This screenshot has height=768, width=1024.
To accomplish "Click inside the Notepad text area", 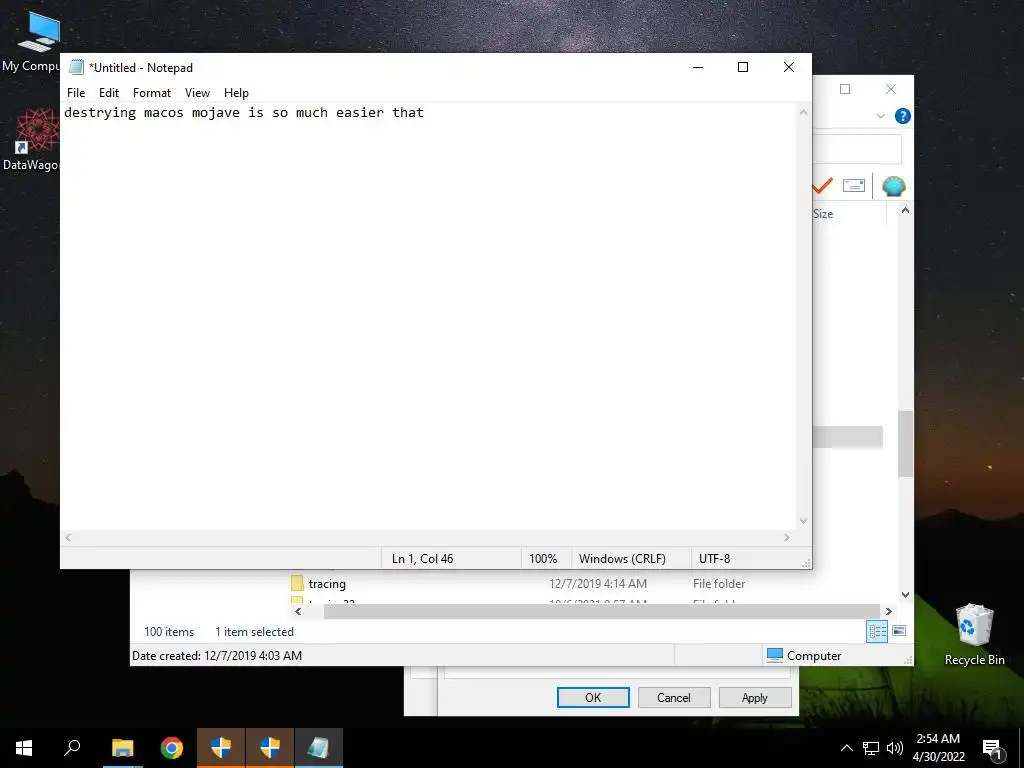I will [x=428, y=317].
